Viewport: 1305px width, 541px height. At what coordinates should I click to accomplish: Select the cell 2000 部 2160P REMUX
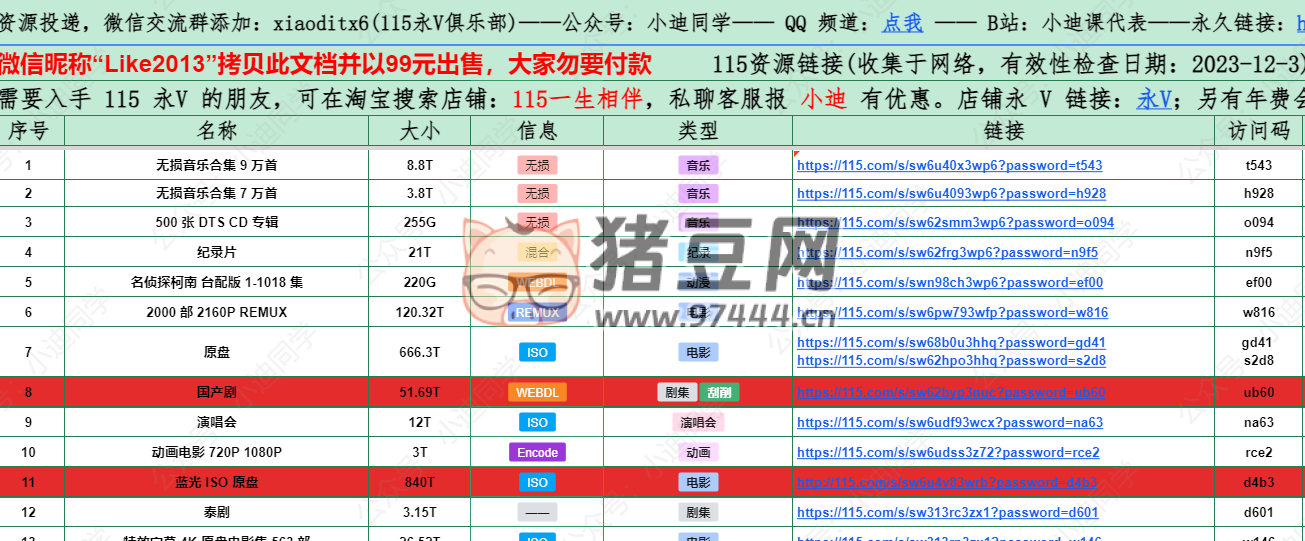[217, 313]
